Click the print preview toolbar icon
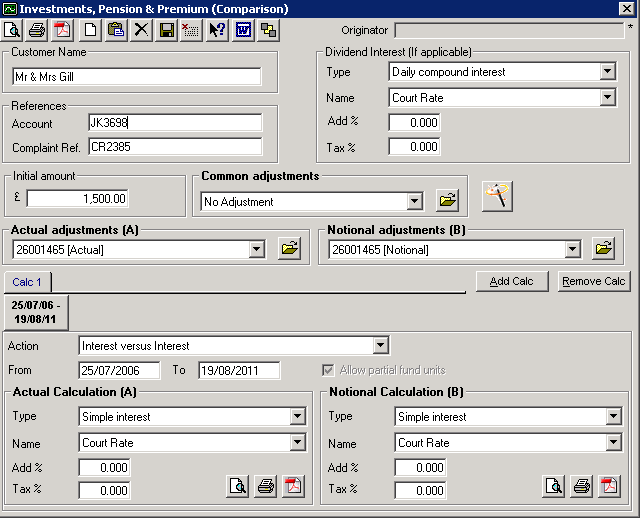Viewport: 640px width, 518px height. coord(11,30)
